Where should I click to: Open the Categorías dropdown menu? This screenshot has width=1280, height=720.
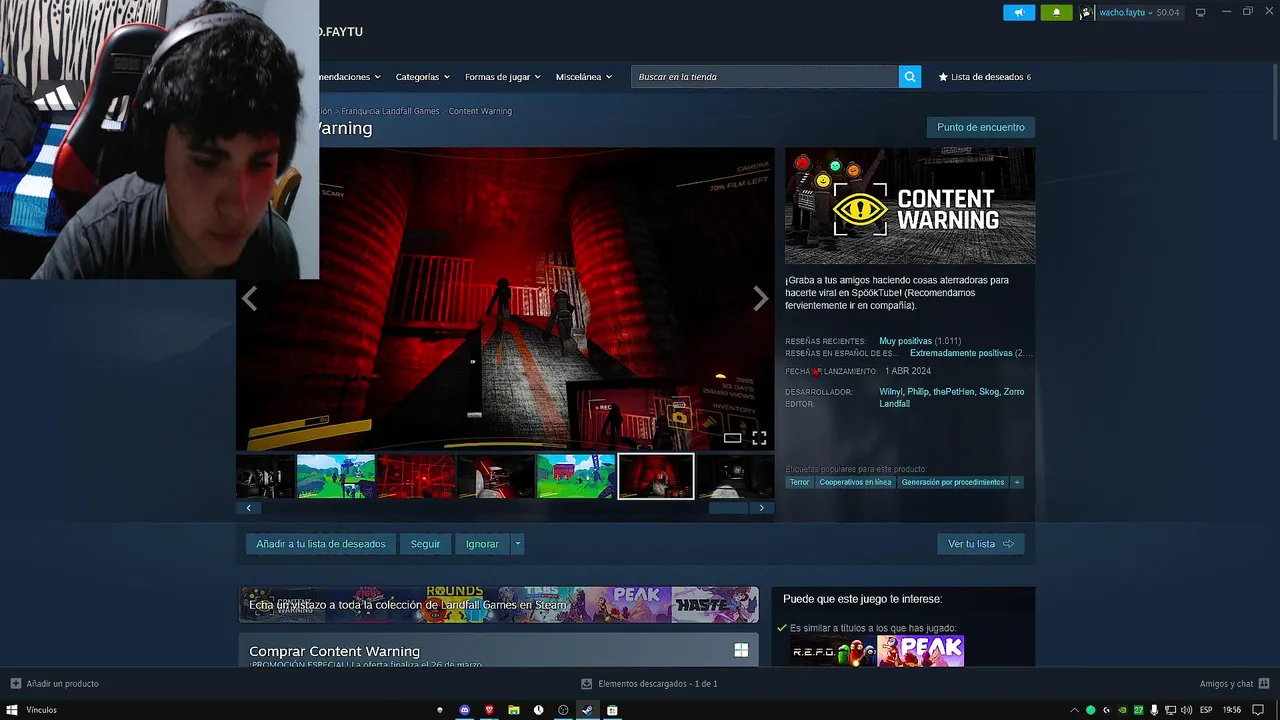coord(422,77)
